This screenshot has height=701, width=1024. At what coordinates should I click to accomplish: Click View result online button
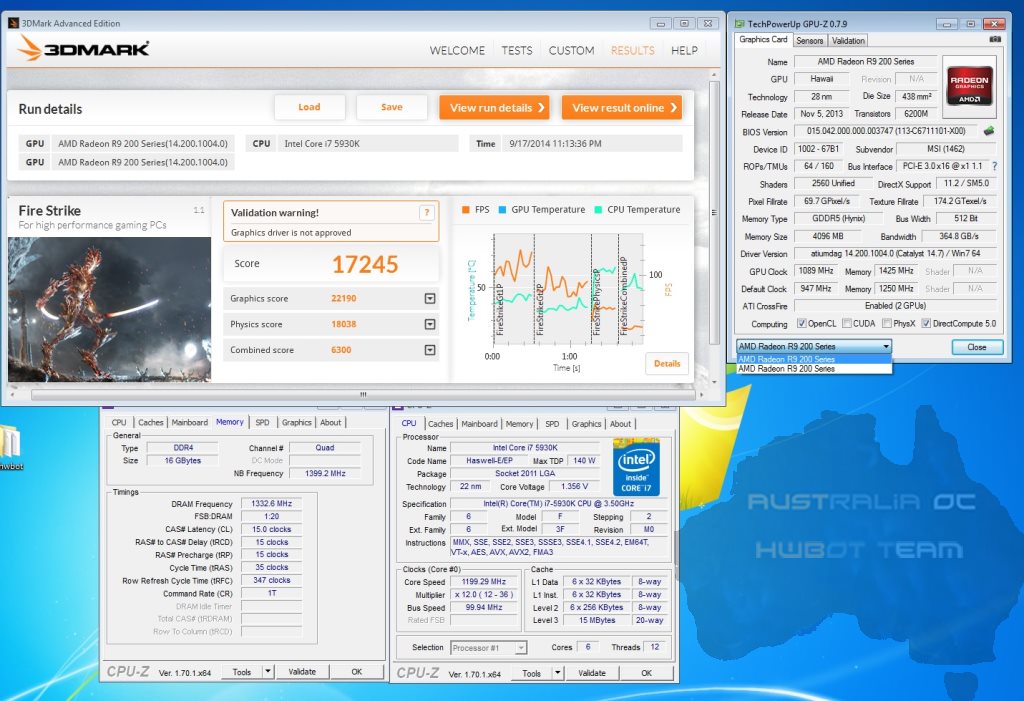pos(622,108)
